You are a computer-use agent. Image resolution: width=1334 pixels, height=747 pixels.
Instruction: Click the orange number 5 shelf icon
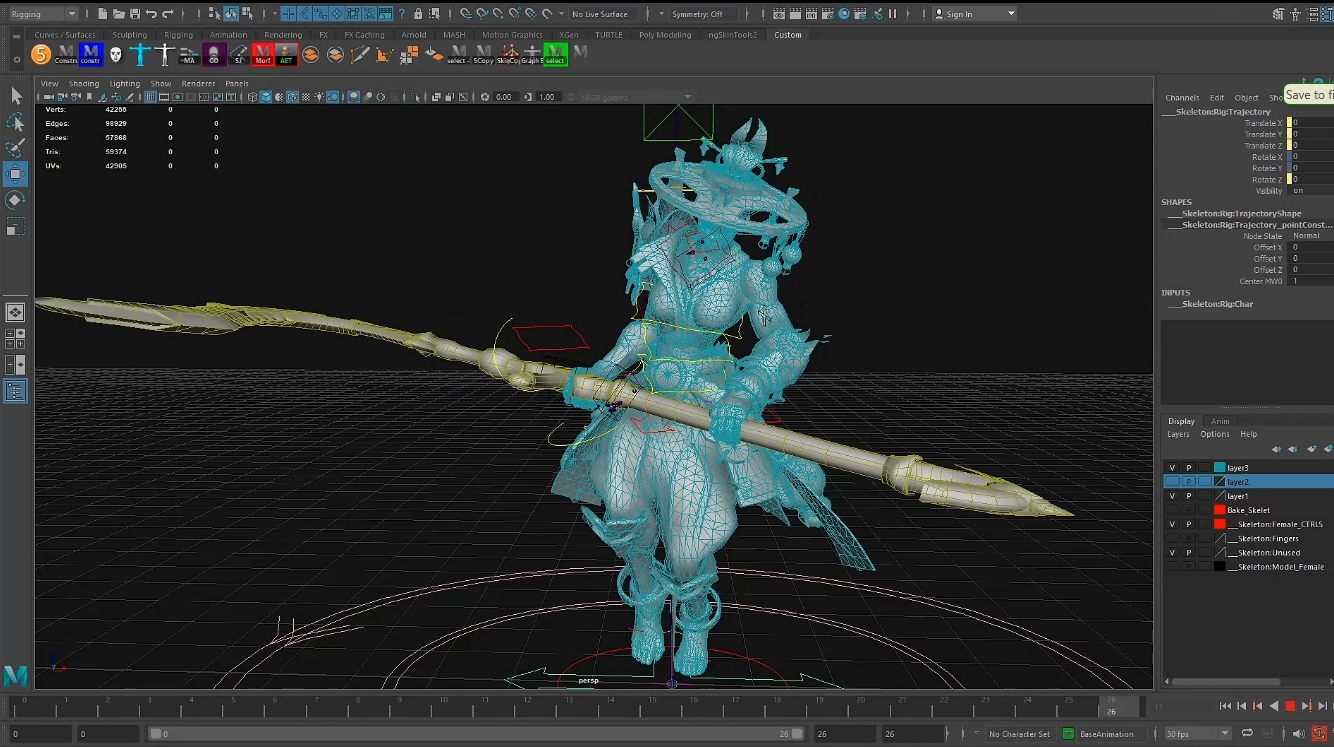[x=41, y=54]
